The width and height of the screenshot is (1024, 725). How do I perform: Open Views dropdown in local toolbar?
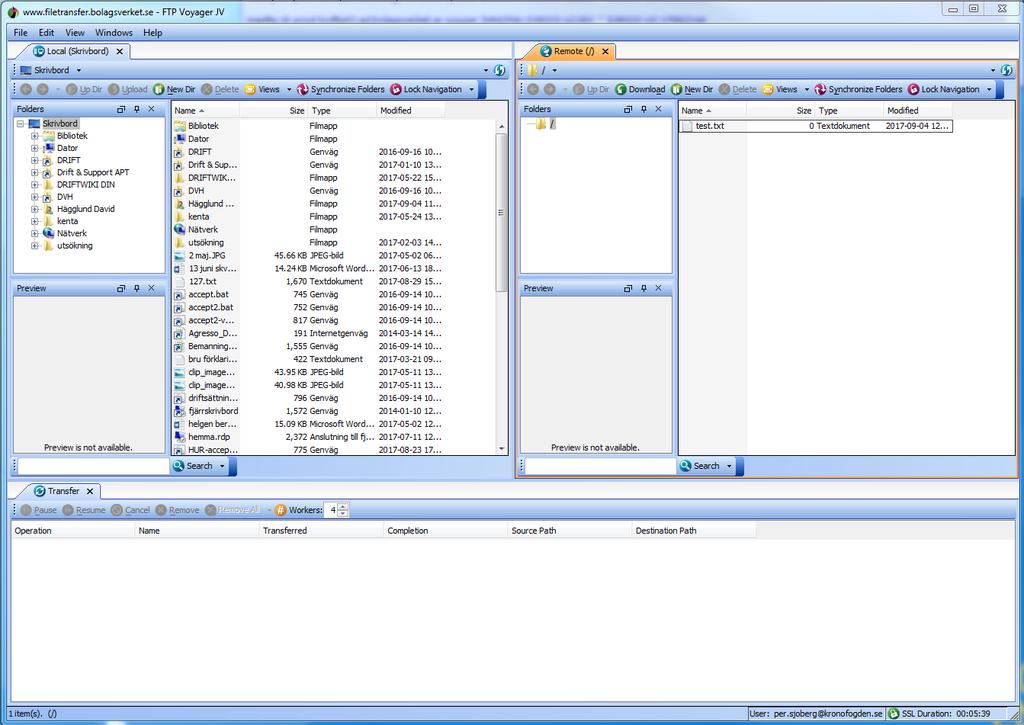pos(289,89)
